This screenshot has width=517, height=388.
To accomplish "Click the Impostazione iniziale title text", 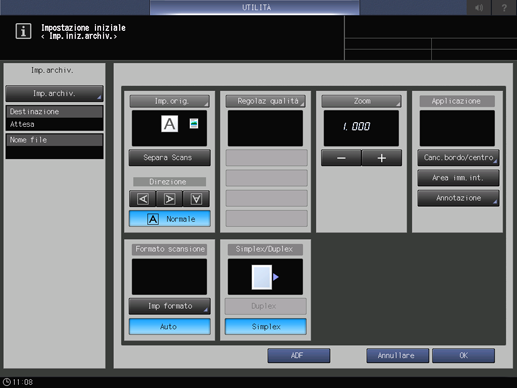I will tap(83, 28).
